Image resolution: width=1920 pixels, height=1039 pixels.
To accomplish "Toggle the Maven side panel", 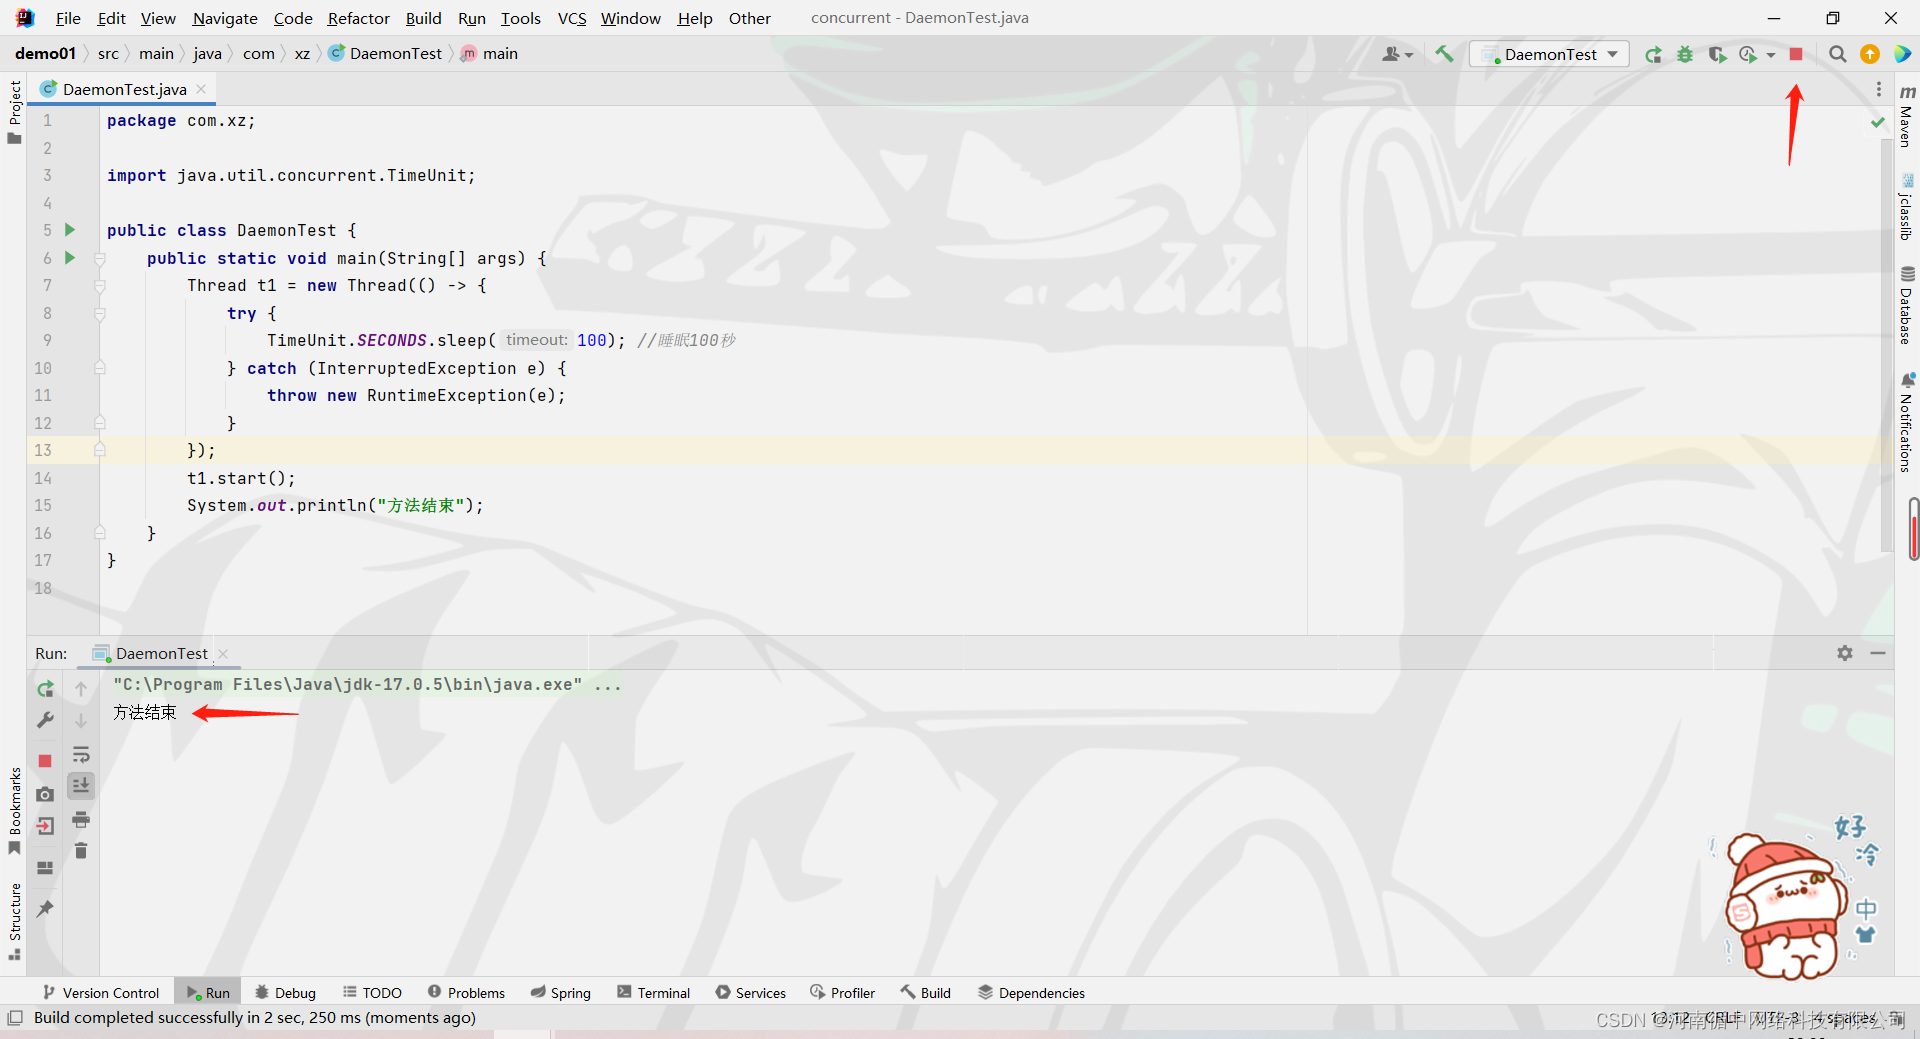I will [1907, 116].
